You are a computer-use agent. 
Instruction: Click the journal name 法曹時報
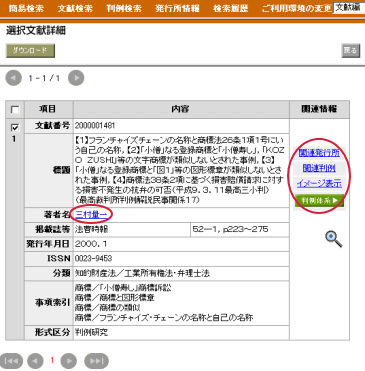point(91,229)
